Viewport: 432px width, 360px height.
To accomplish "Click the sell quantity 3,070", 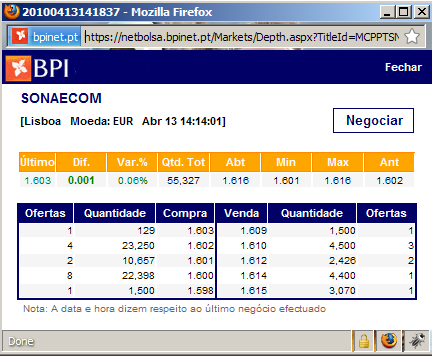I will pos(342,291).
